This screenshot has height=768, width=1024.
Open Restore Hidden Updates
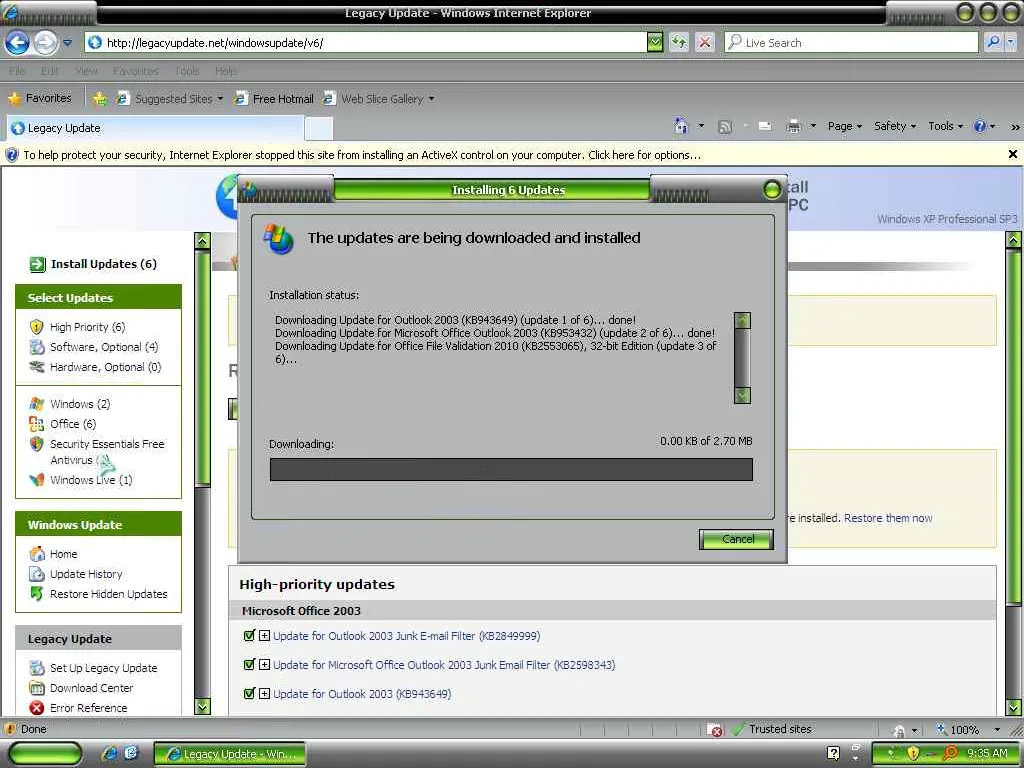(x=108, y=594)
